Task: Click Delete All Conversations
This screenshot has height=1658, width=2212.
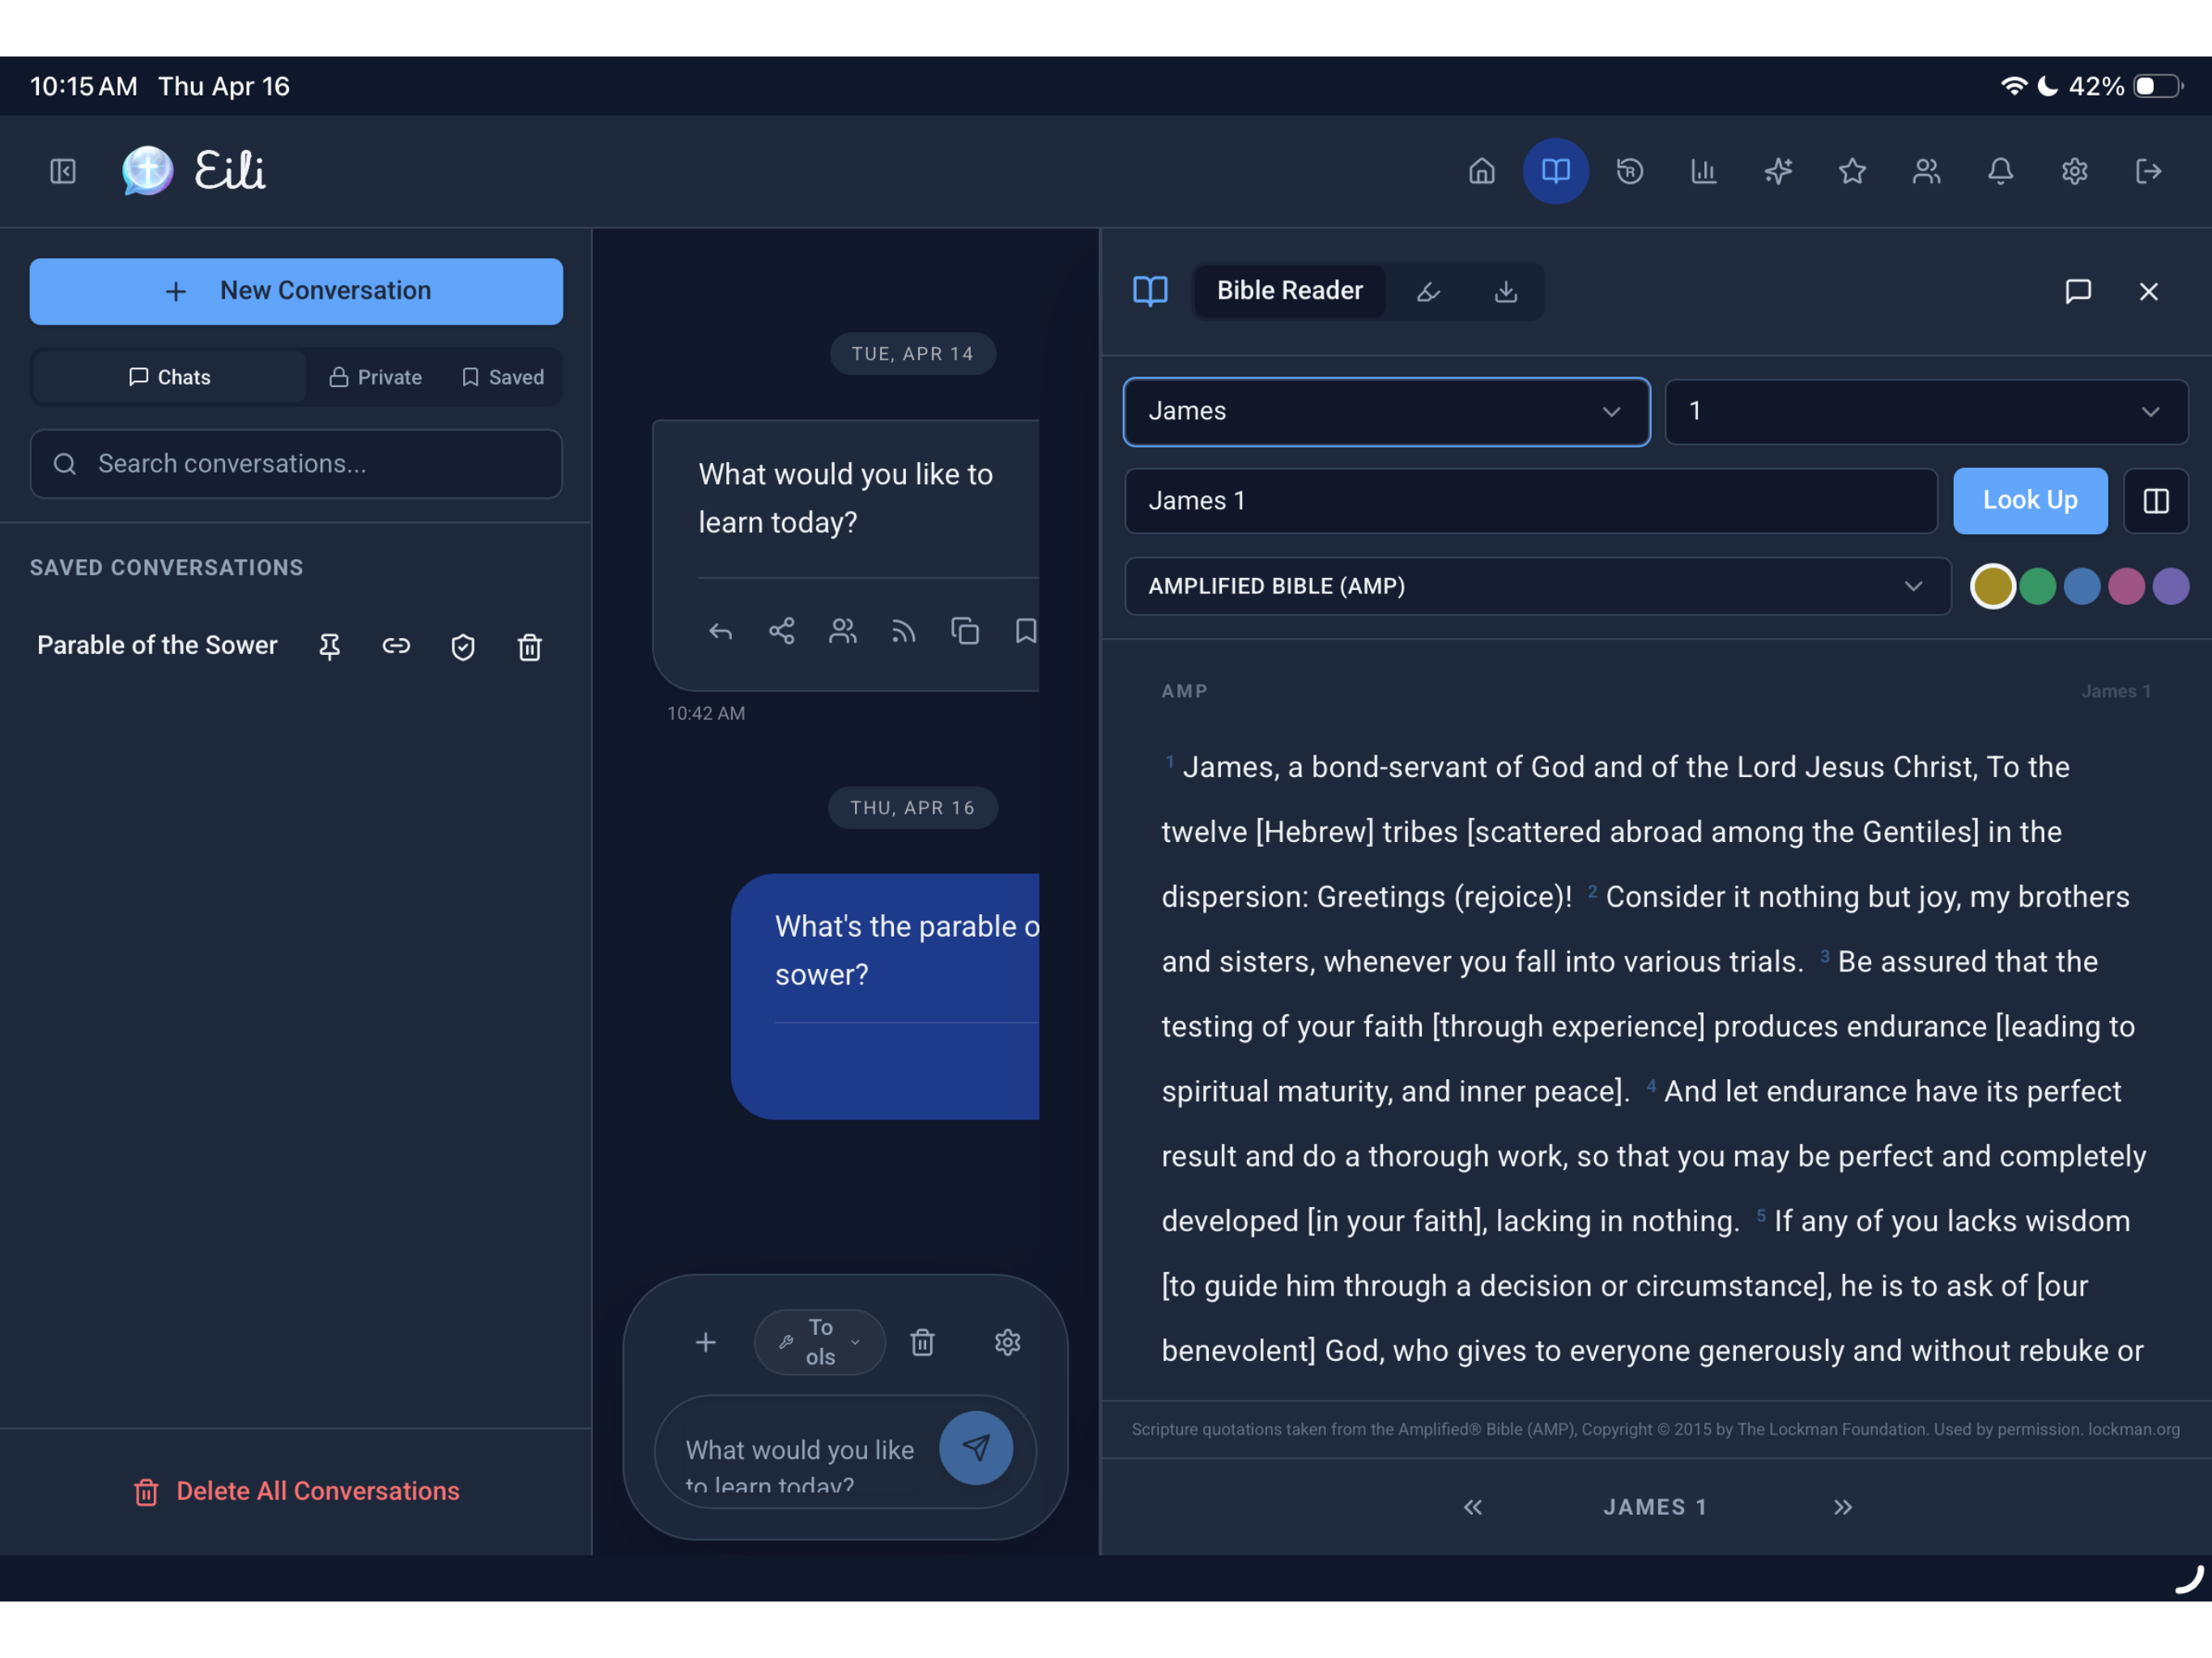Action: [x=296, y=1491]
